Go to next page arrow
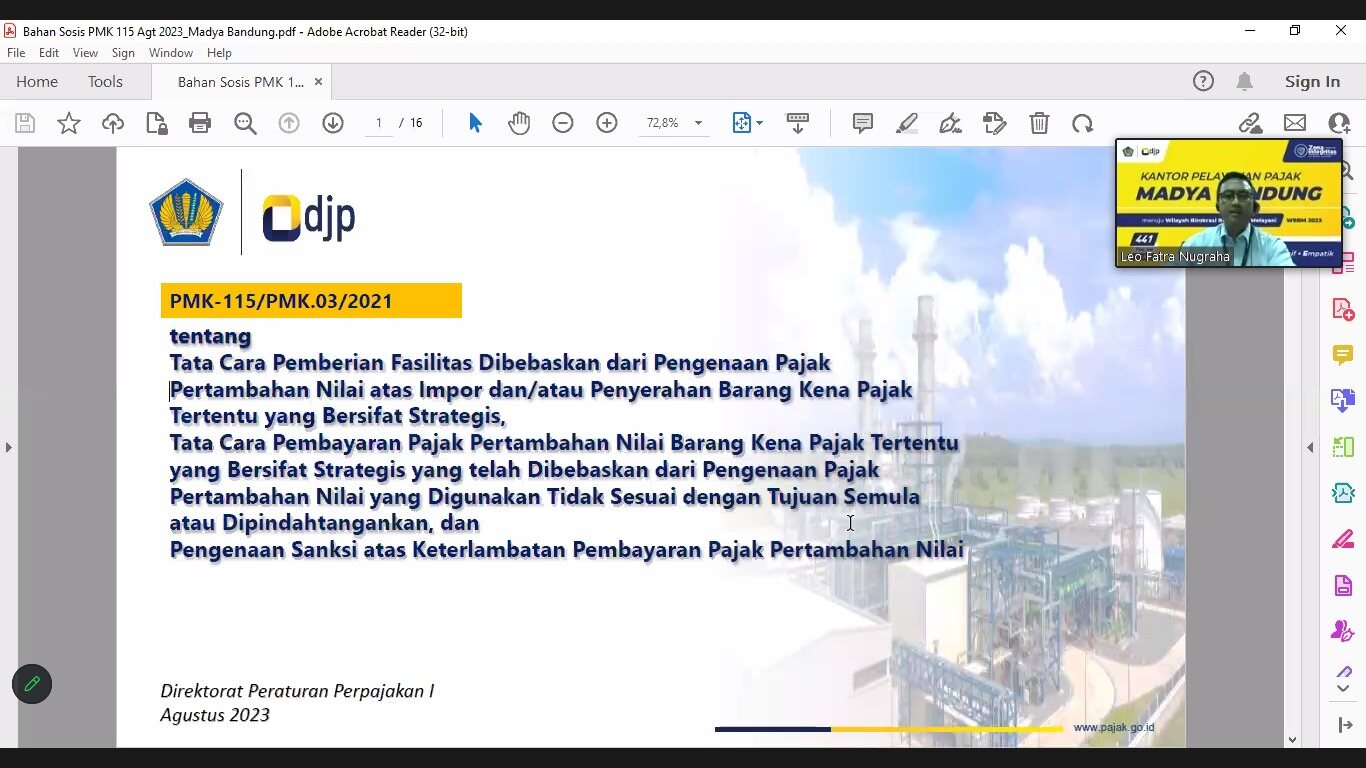The width and height of the screenshot is (1366, 768). click(333, 123)
